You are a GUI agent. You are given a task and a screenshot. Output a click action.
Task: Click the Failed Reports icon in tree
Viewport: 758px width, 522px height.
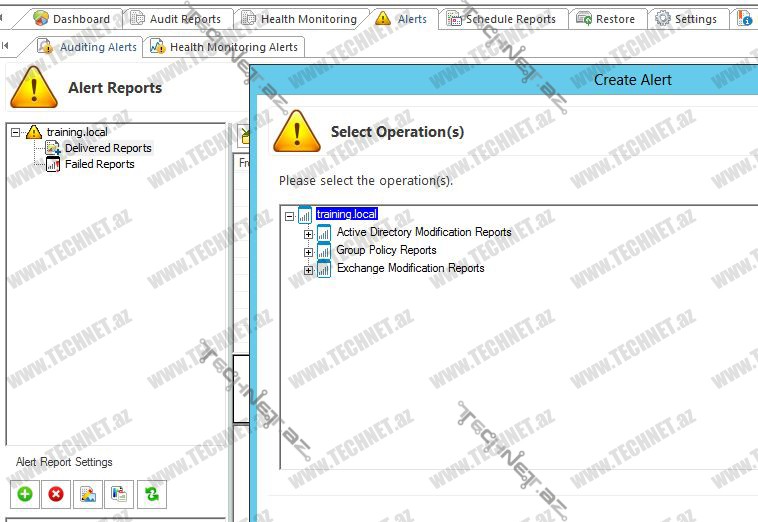click(x=54, y=164)
